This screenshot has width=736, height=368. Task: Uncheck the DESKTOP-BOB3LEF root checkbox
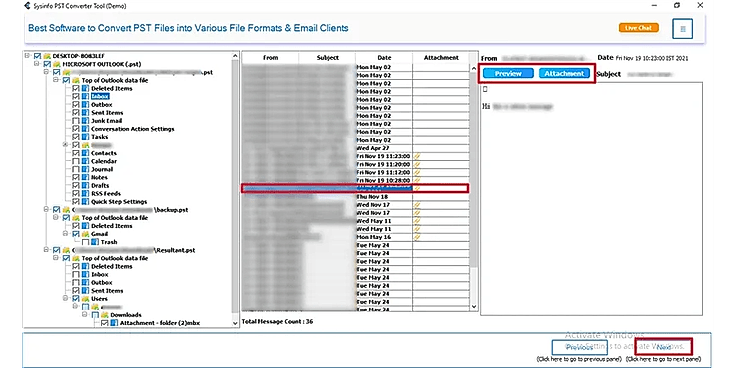click(x=38, y=56)
